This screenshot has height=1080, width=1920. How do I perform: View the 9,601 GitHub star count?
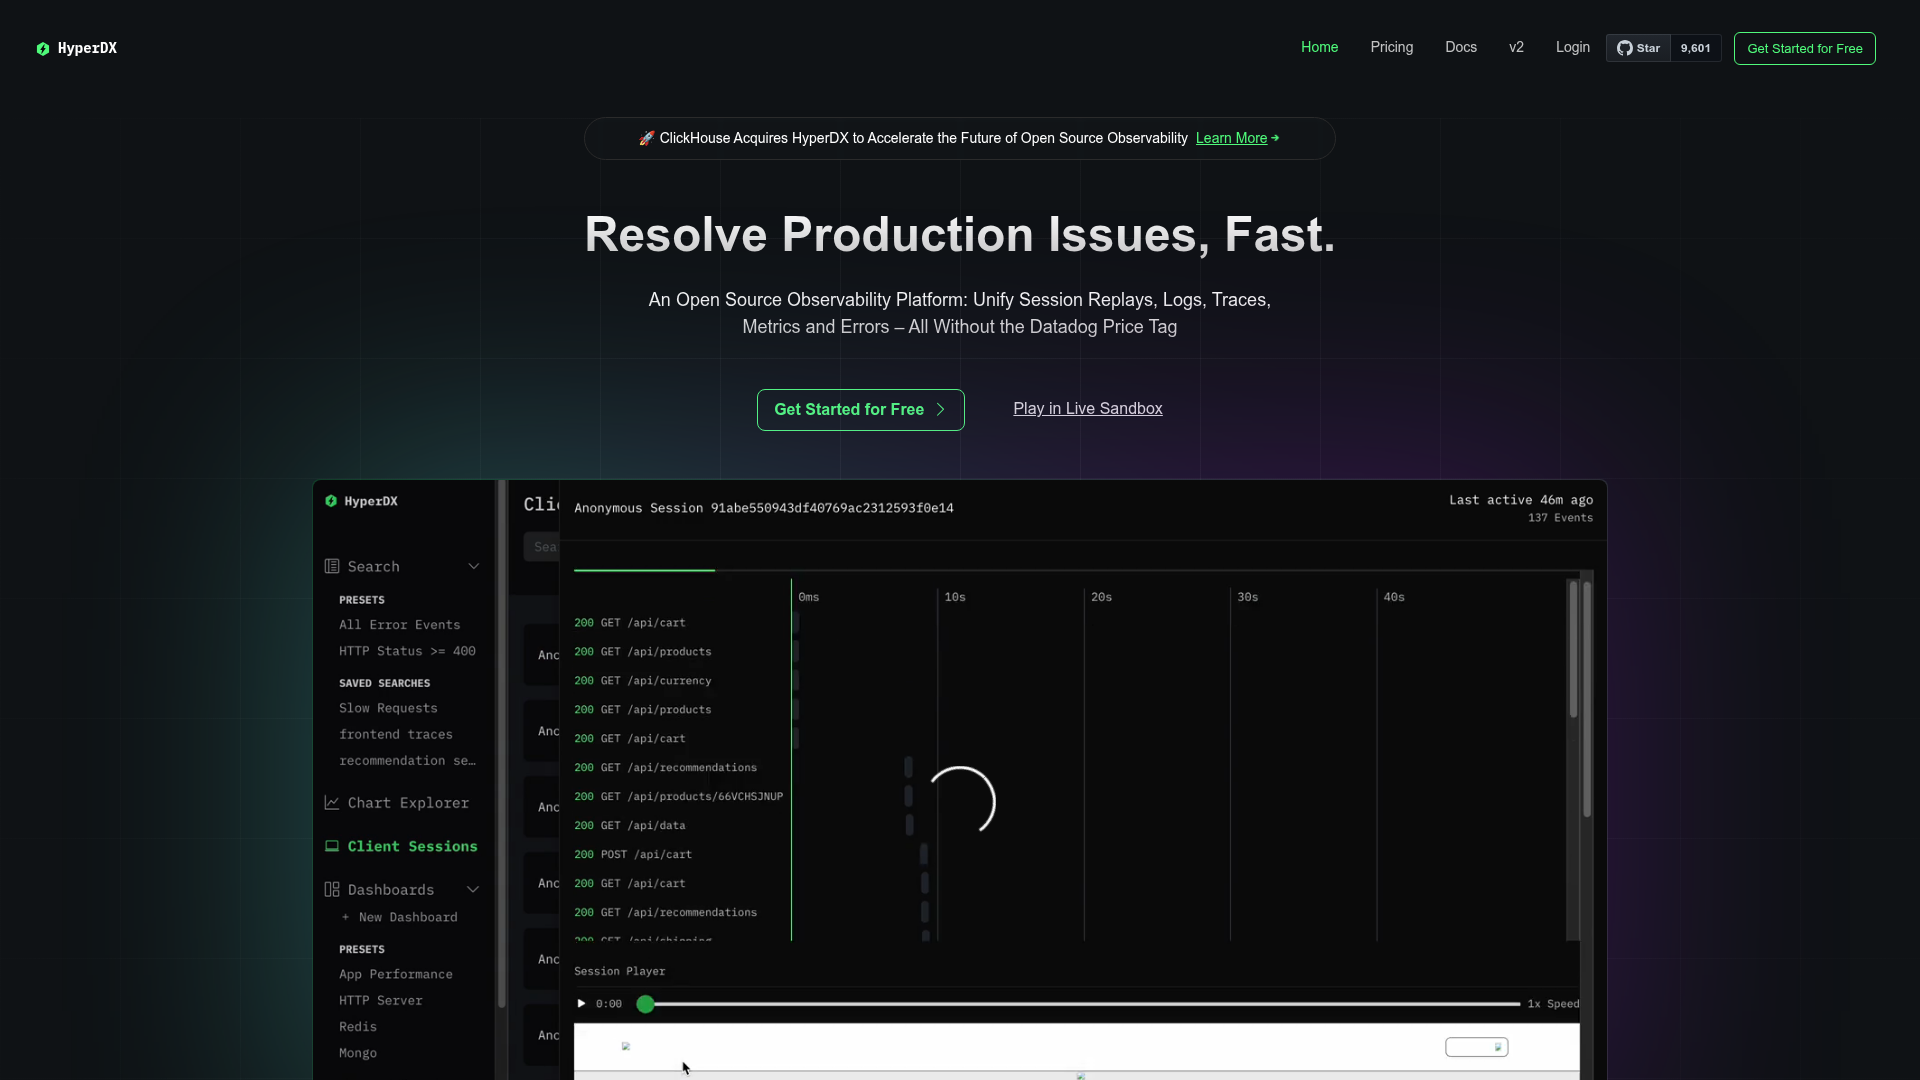pos(1695,48)
